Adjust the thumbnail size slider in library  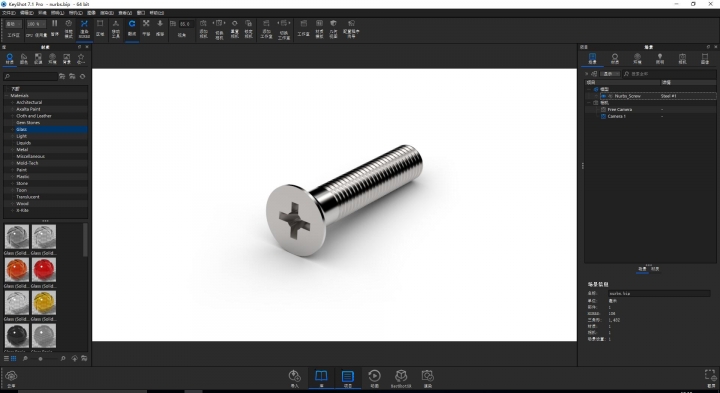[x=40, y=359]
